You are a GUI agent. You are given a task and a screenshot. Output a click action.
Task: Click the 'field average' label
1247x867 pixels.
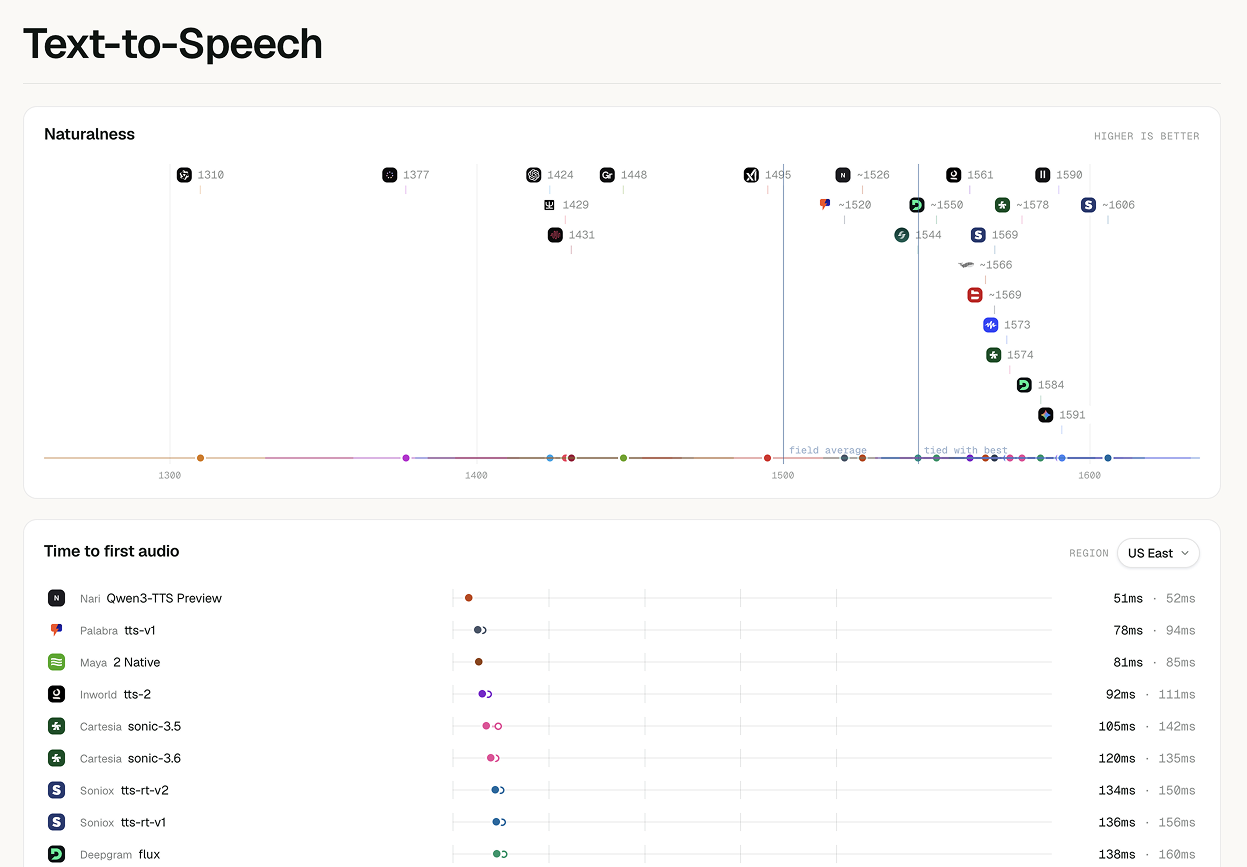(x=828, y=450)
